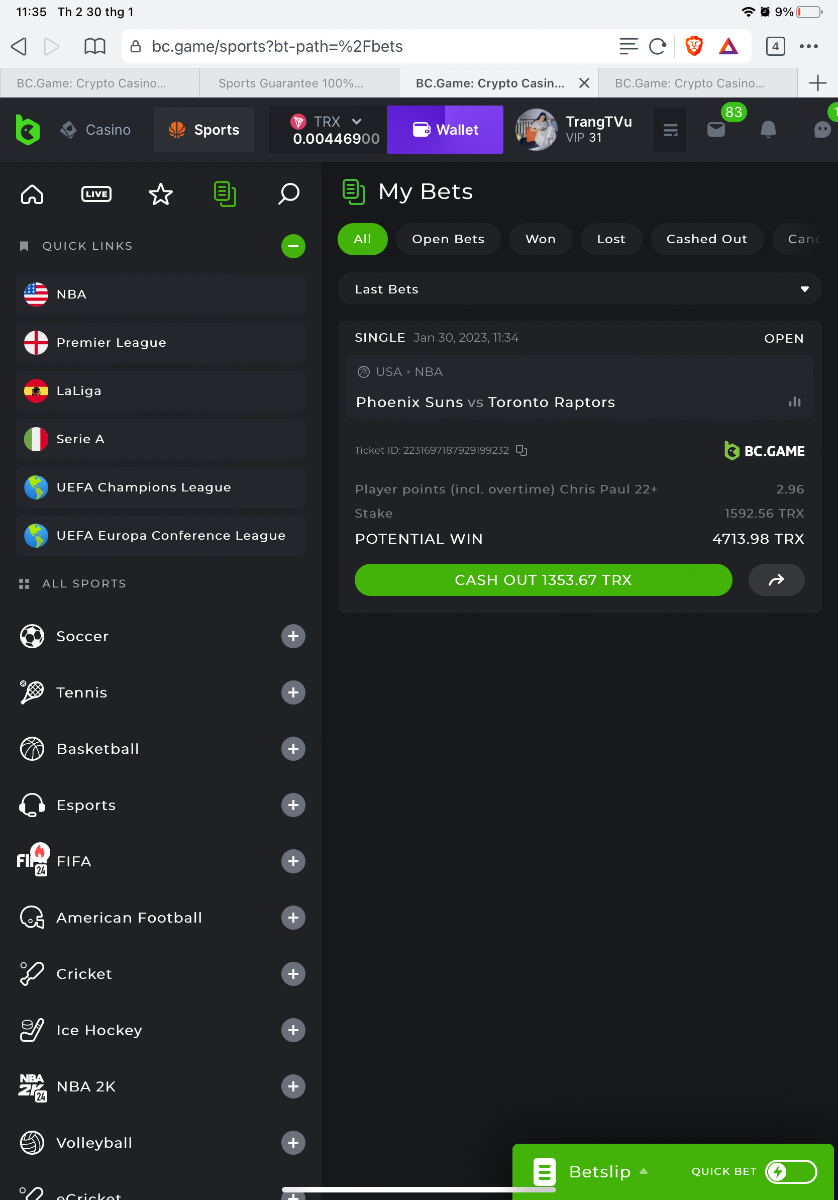Expand the Basketball sport category
This screenshot has height=1200, width=838.
(293, 749)
